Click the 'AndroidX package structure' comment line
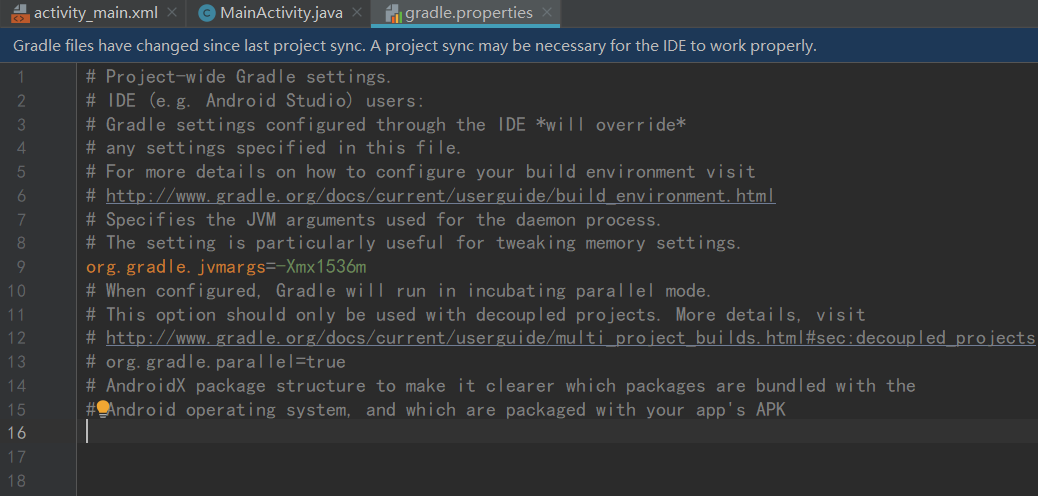This screenshot has width=1038, height=496. coord(500,385)
